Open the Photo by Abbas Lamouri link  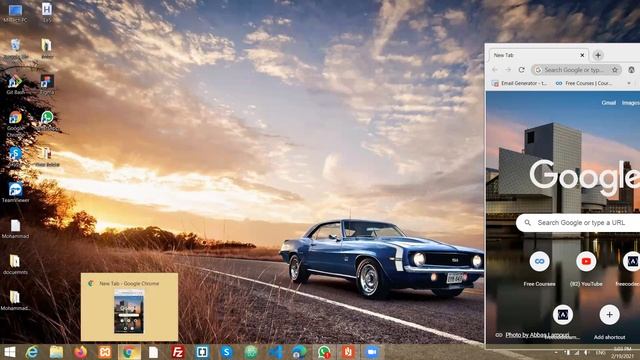[x=537, y=335]
